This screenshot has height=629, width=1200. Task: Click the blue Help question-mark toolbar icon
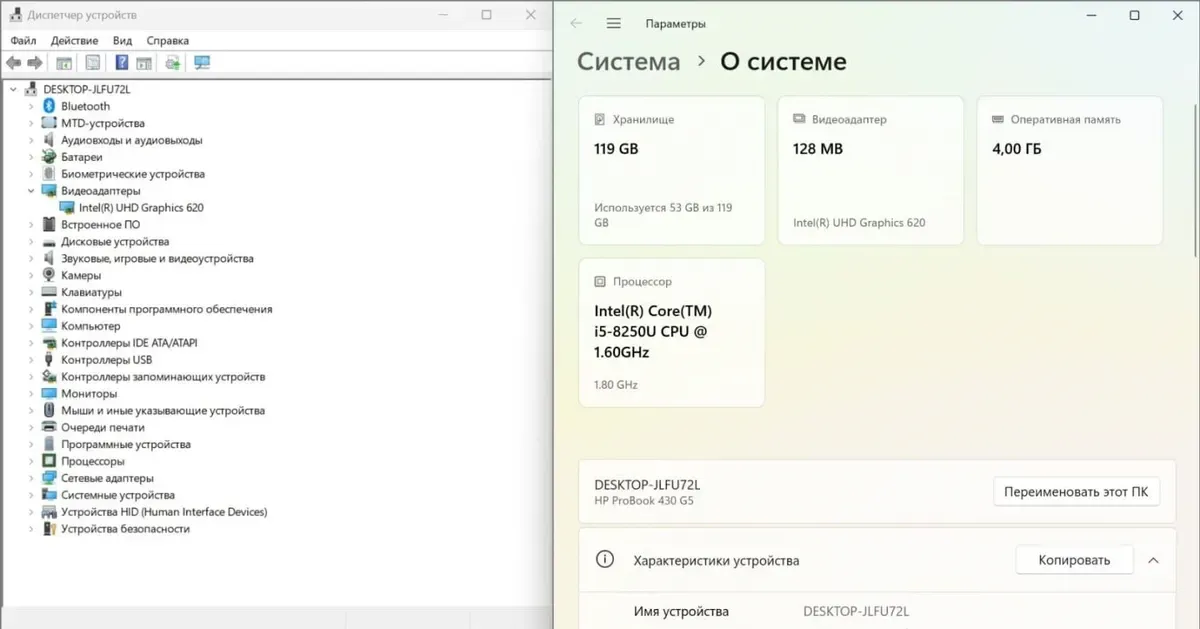(x=121, y=63)
